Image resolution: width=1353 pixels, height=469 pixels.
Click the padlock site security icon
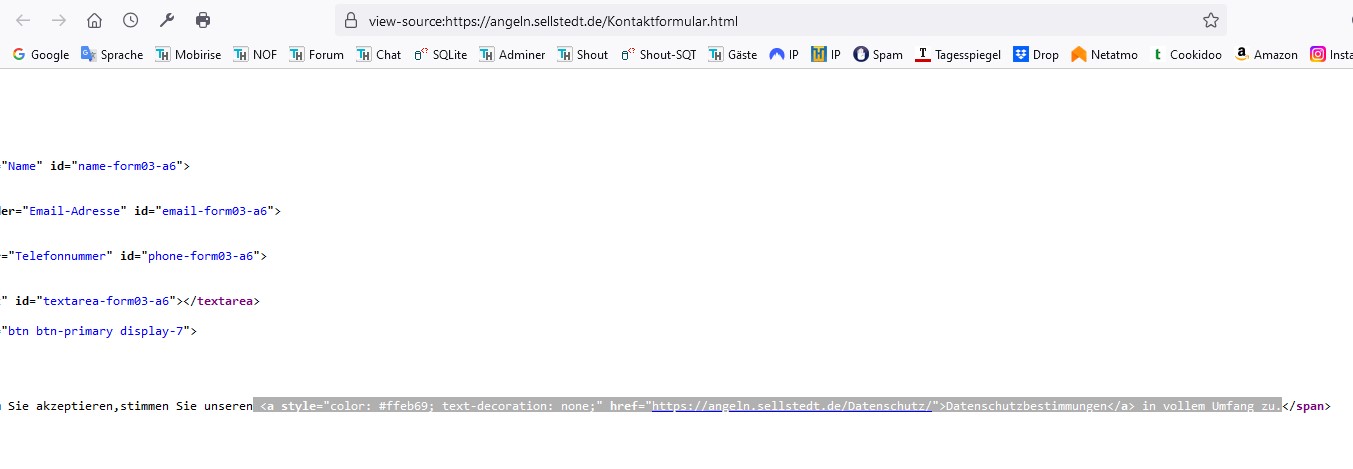350,20
